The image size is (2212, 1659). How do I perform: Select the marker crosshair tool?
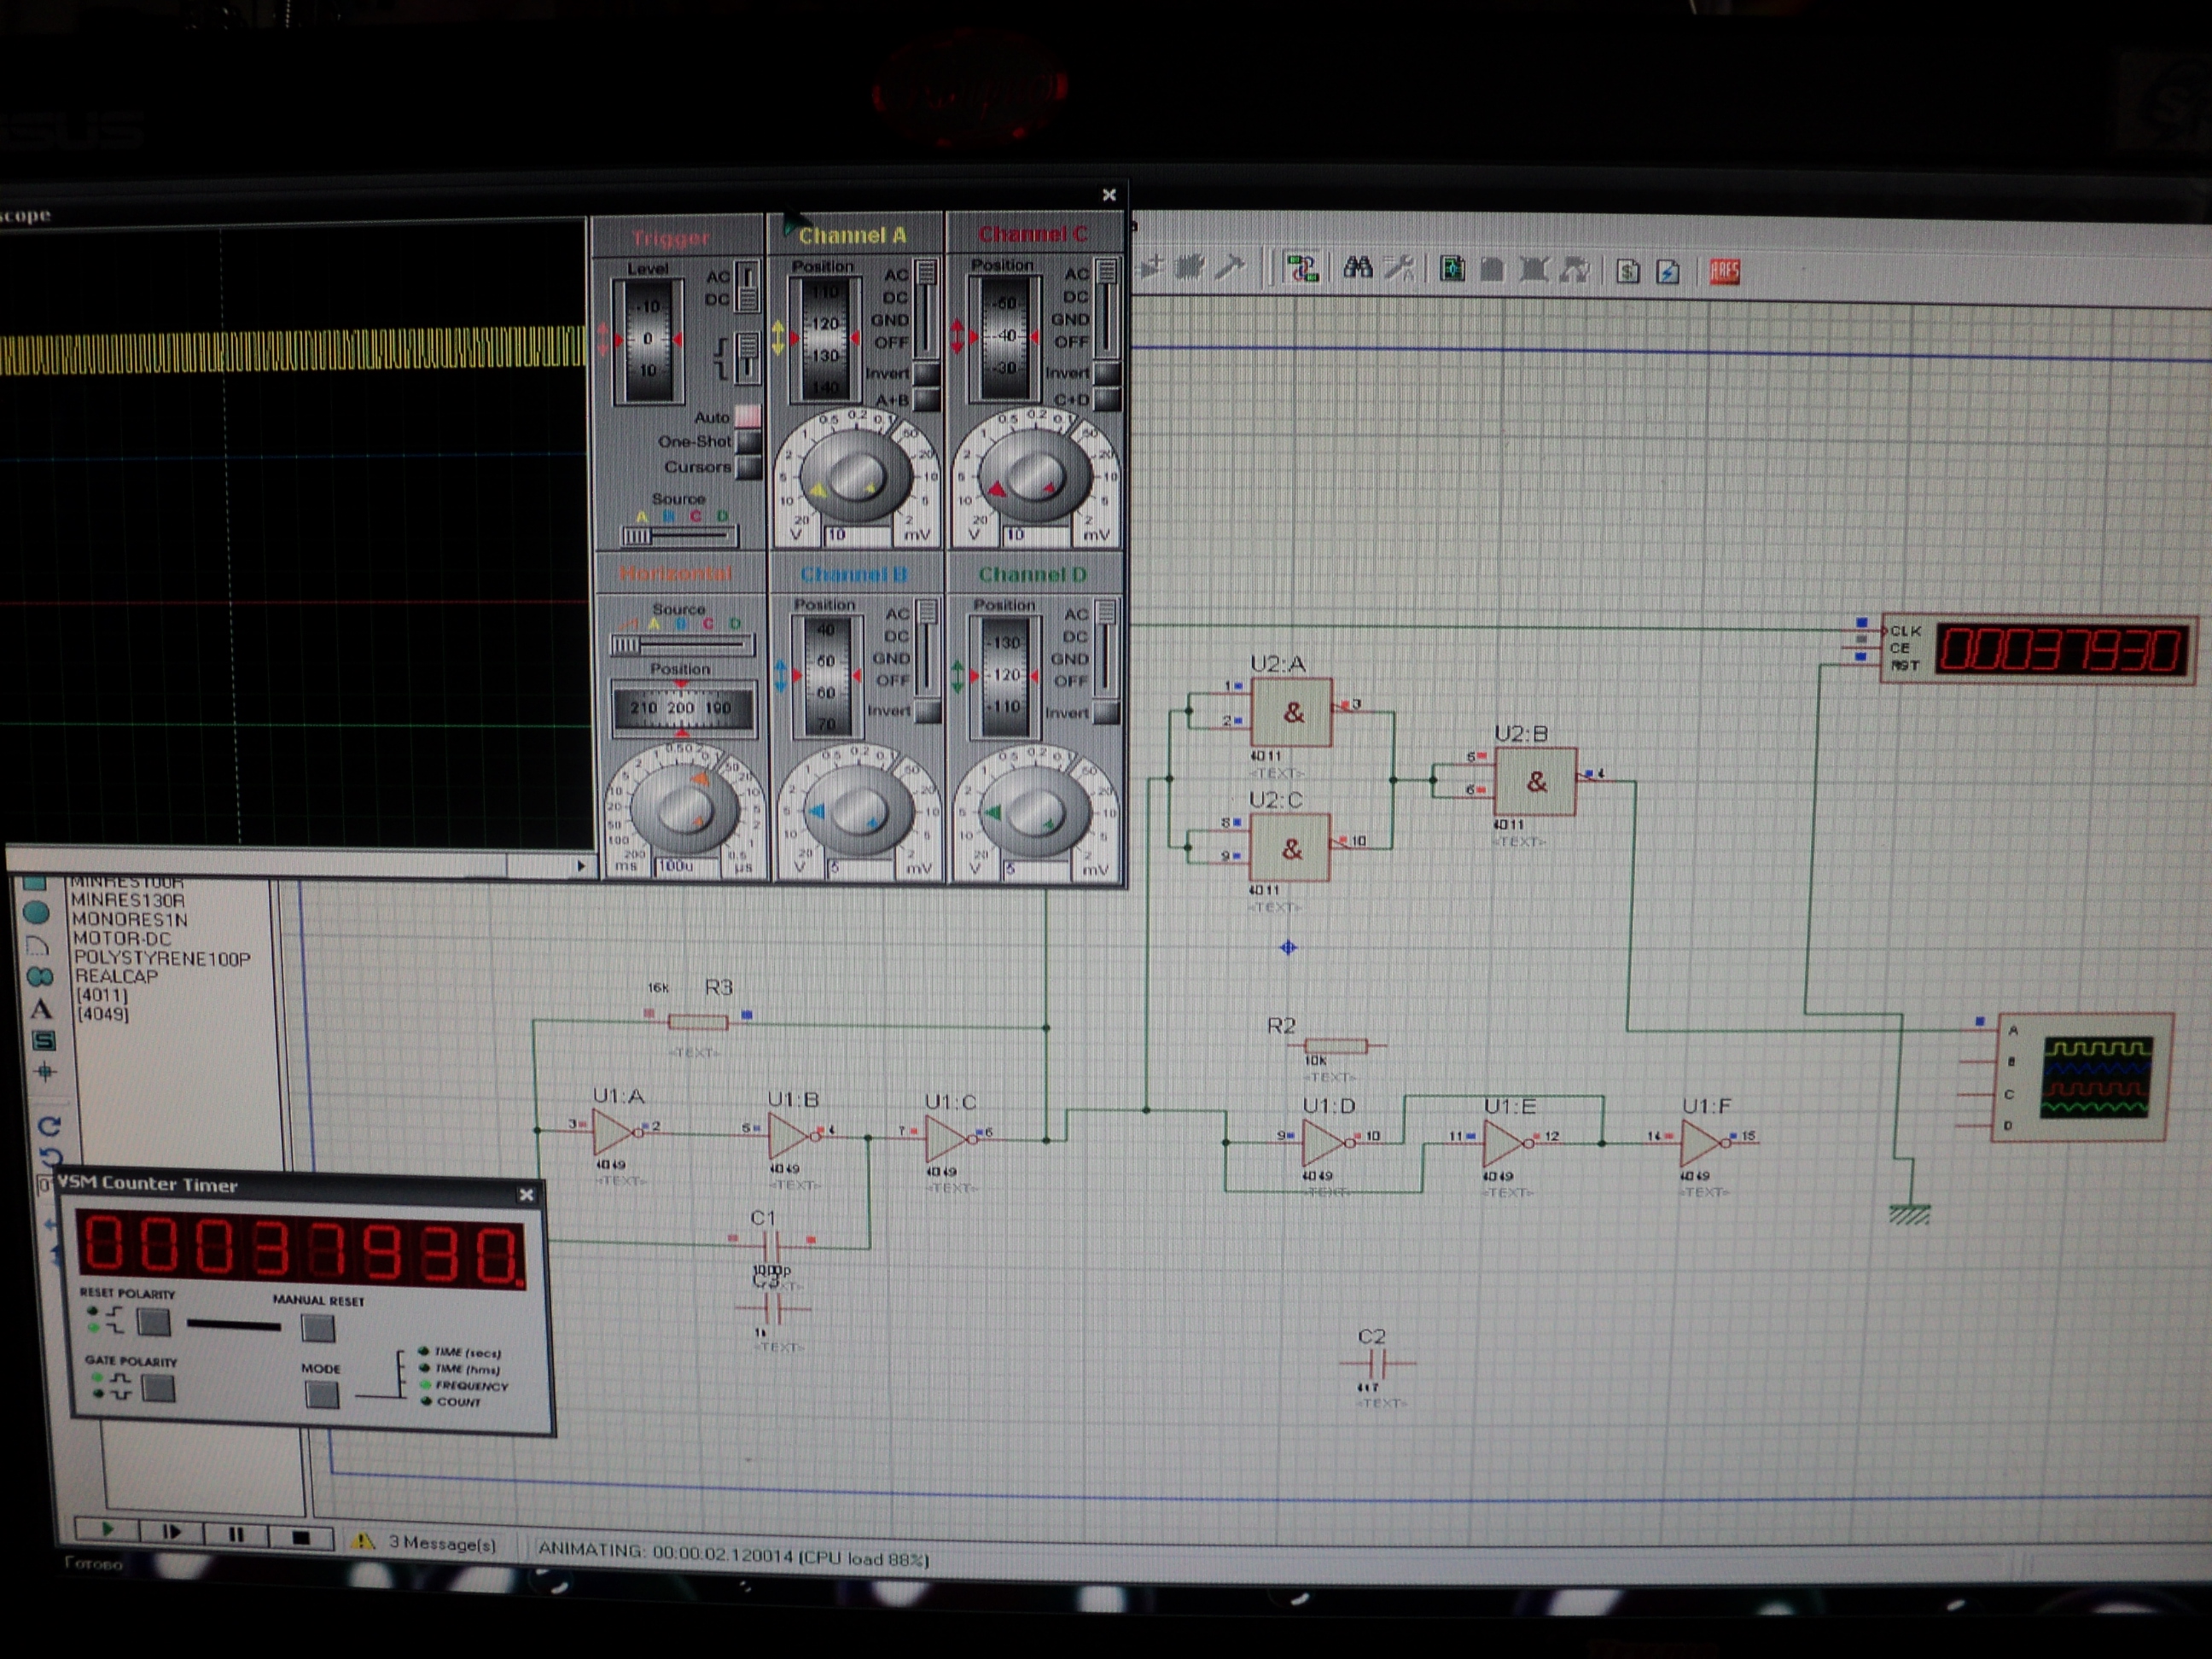click(x=44, y=1072)
